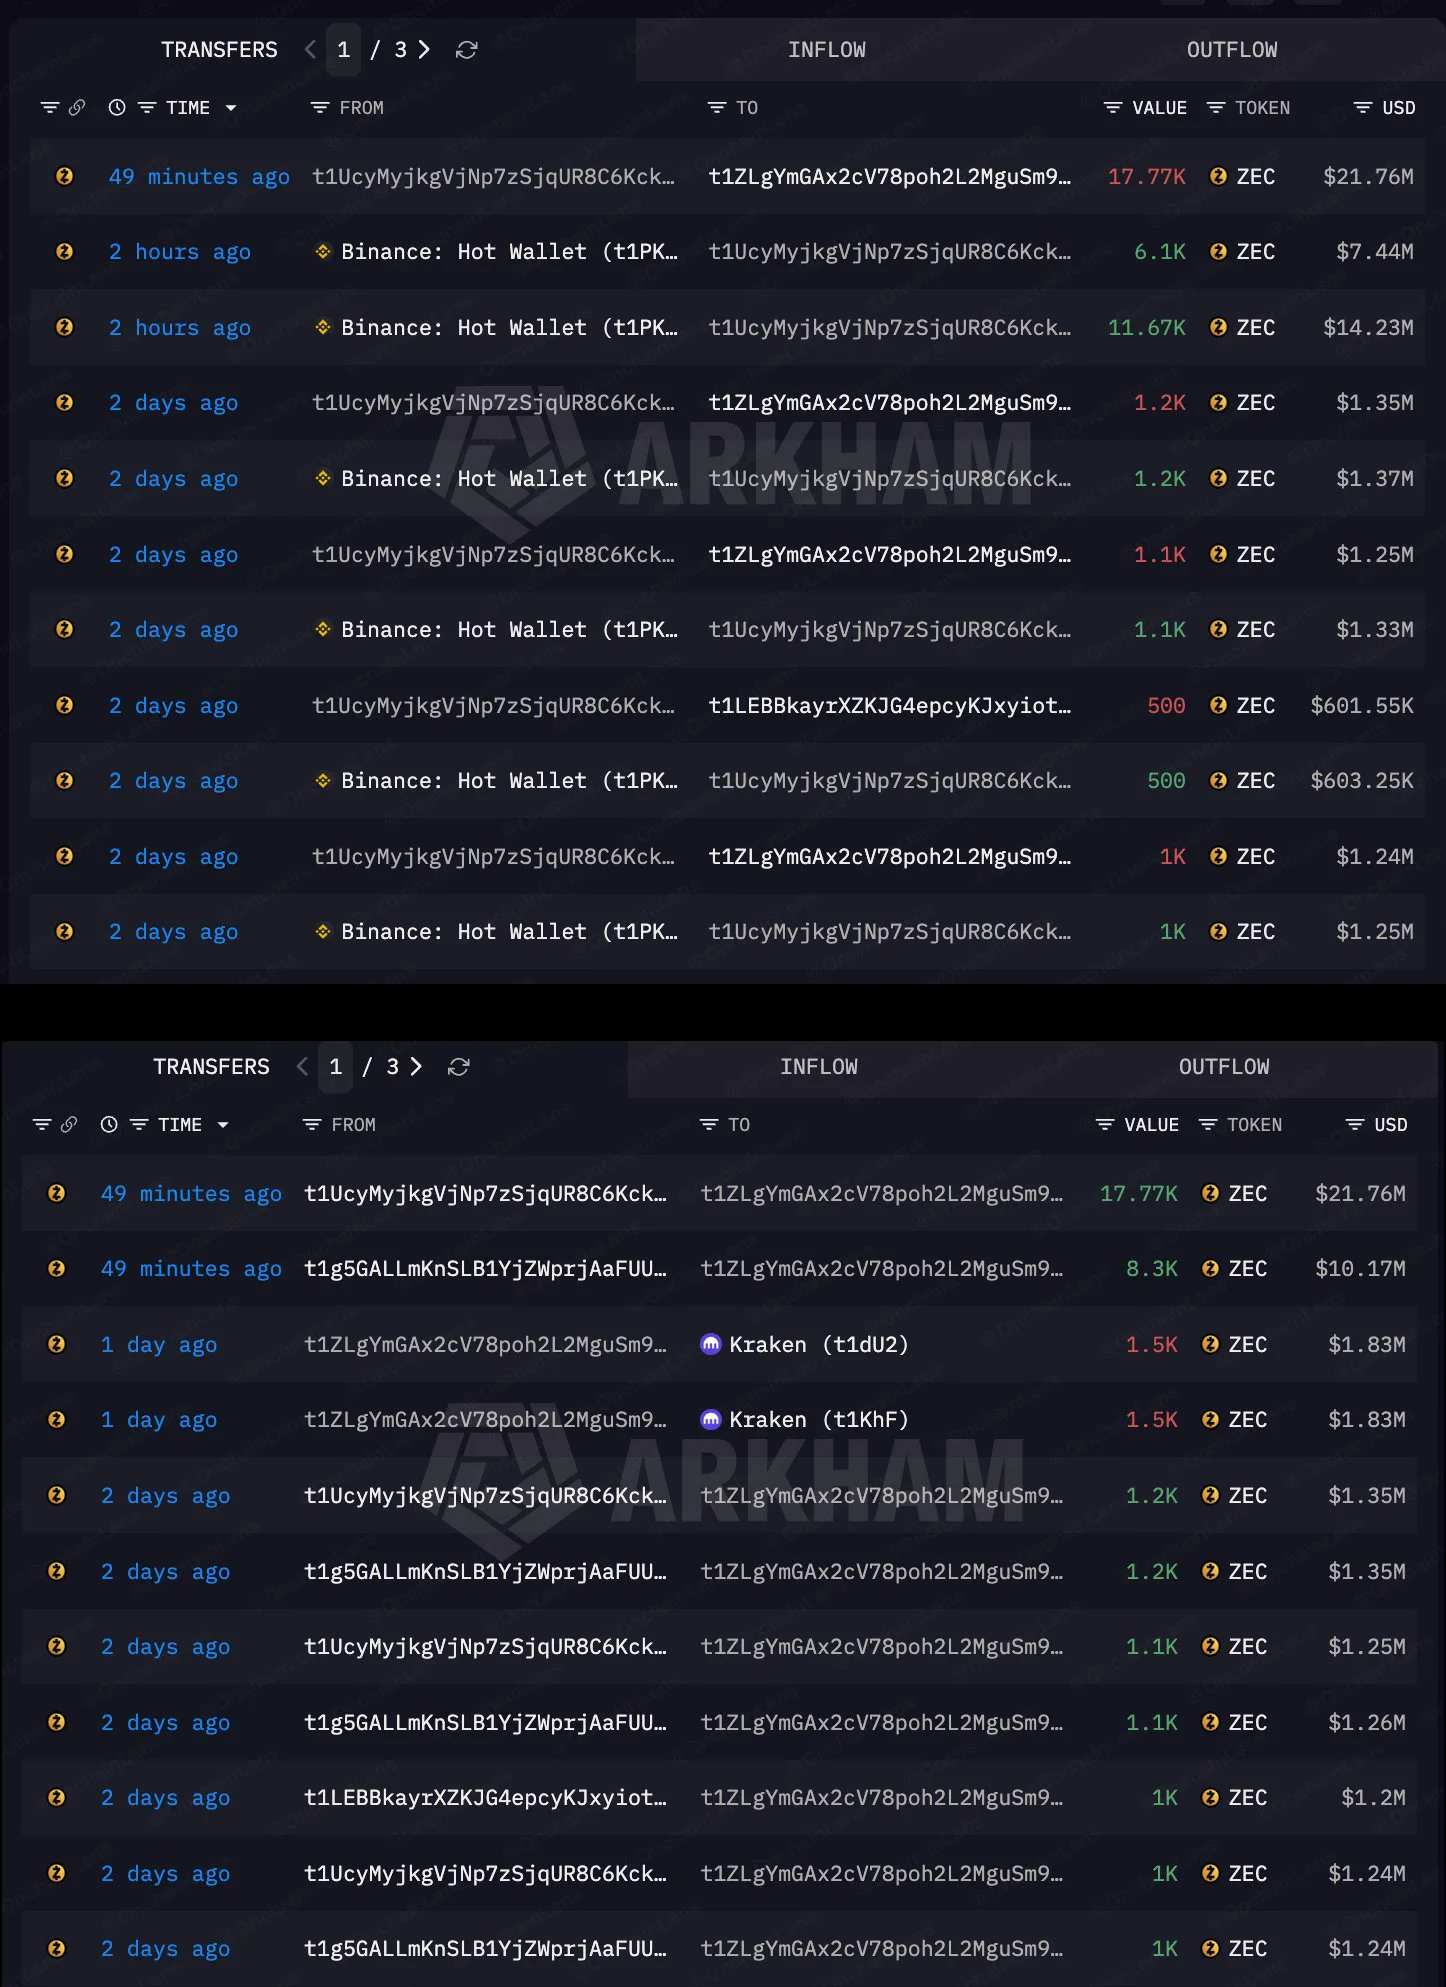Click the Kraken icon beside Kraken (t1dU2)

coord(711,1344)
